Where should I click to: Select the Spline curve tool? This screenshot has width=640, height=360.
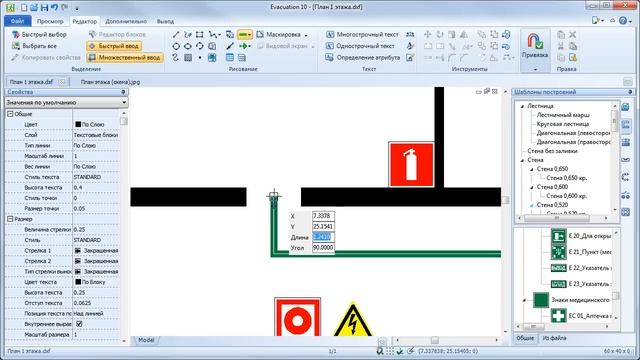tap(176, 58)
